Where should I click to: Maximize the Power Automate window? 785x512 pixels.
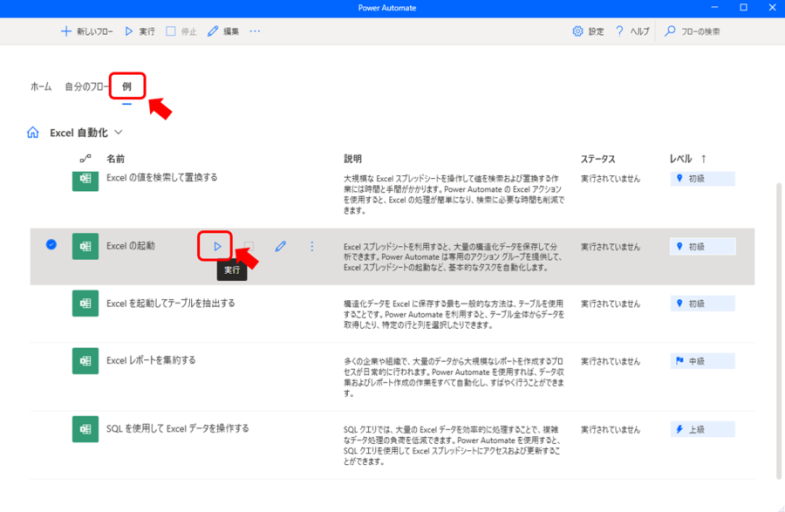pyautogui.click(x=743, y=8)
